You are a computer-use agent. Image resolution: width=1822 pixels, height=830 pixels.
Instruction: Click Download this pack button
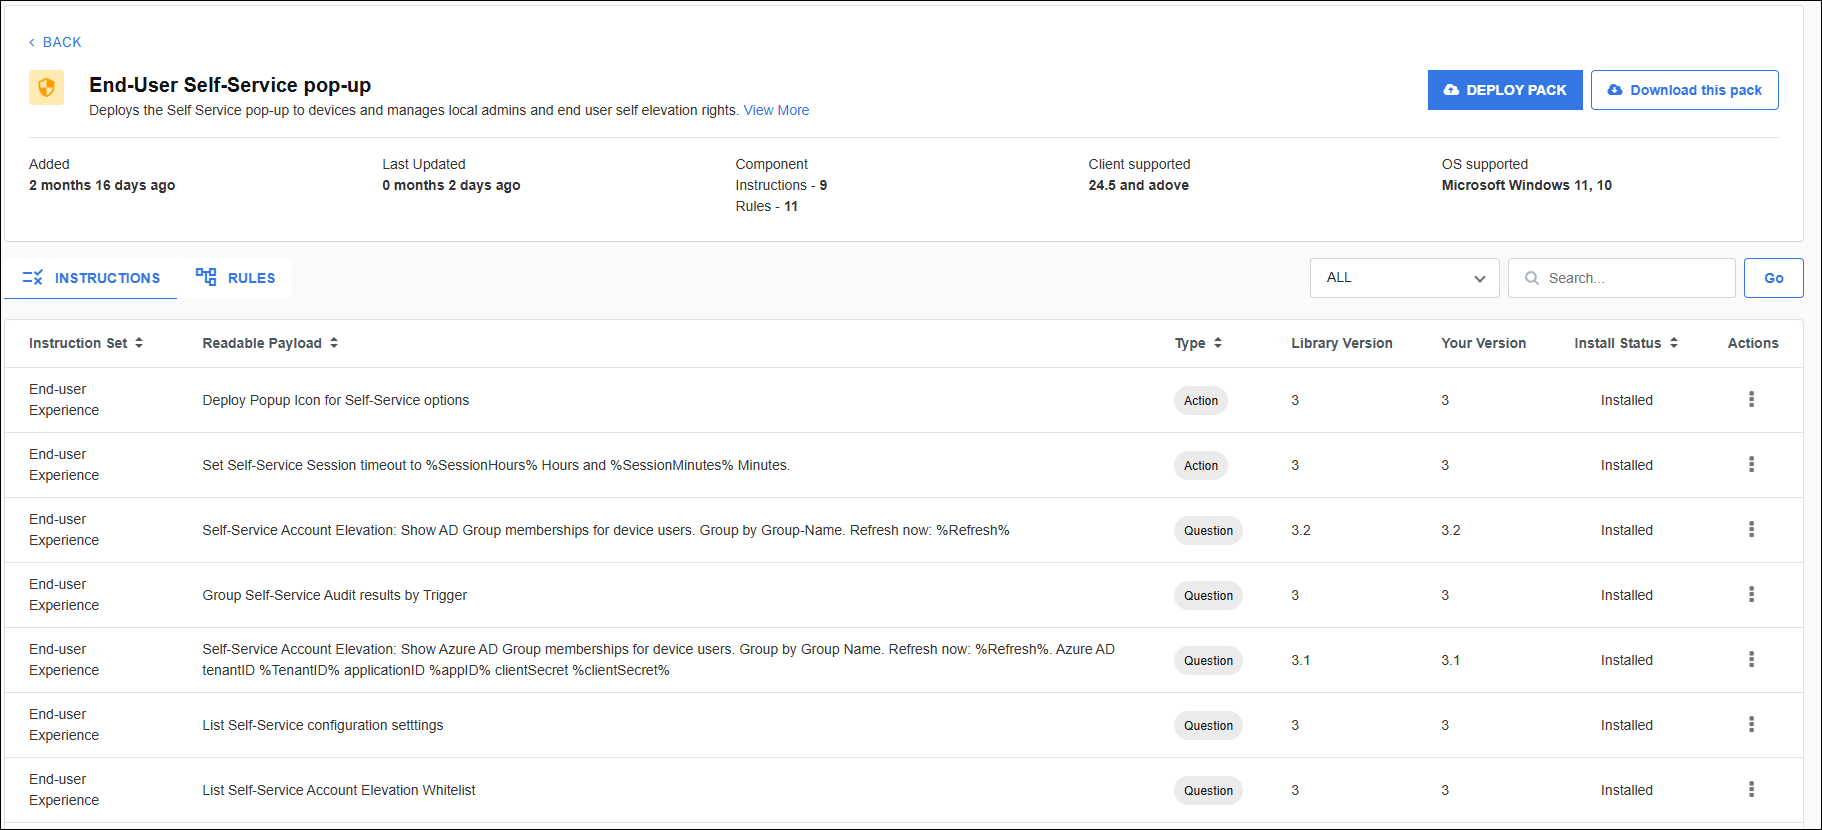coord(1684,90)
